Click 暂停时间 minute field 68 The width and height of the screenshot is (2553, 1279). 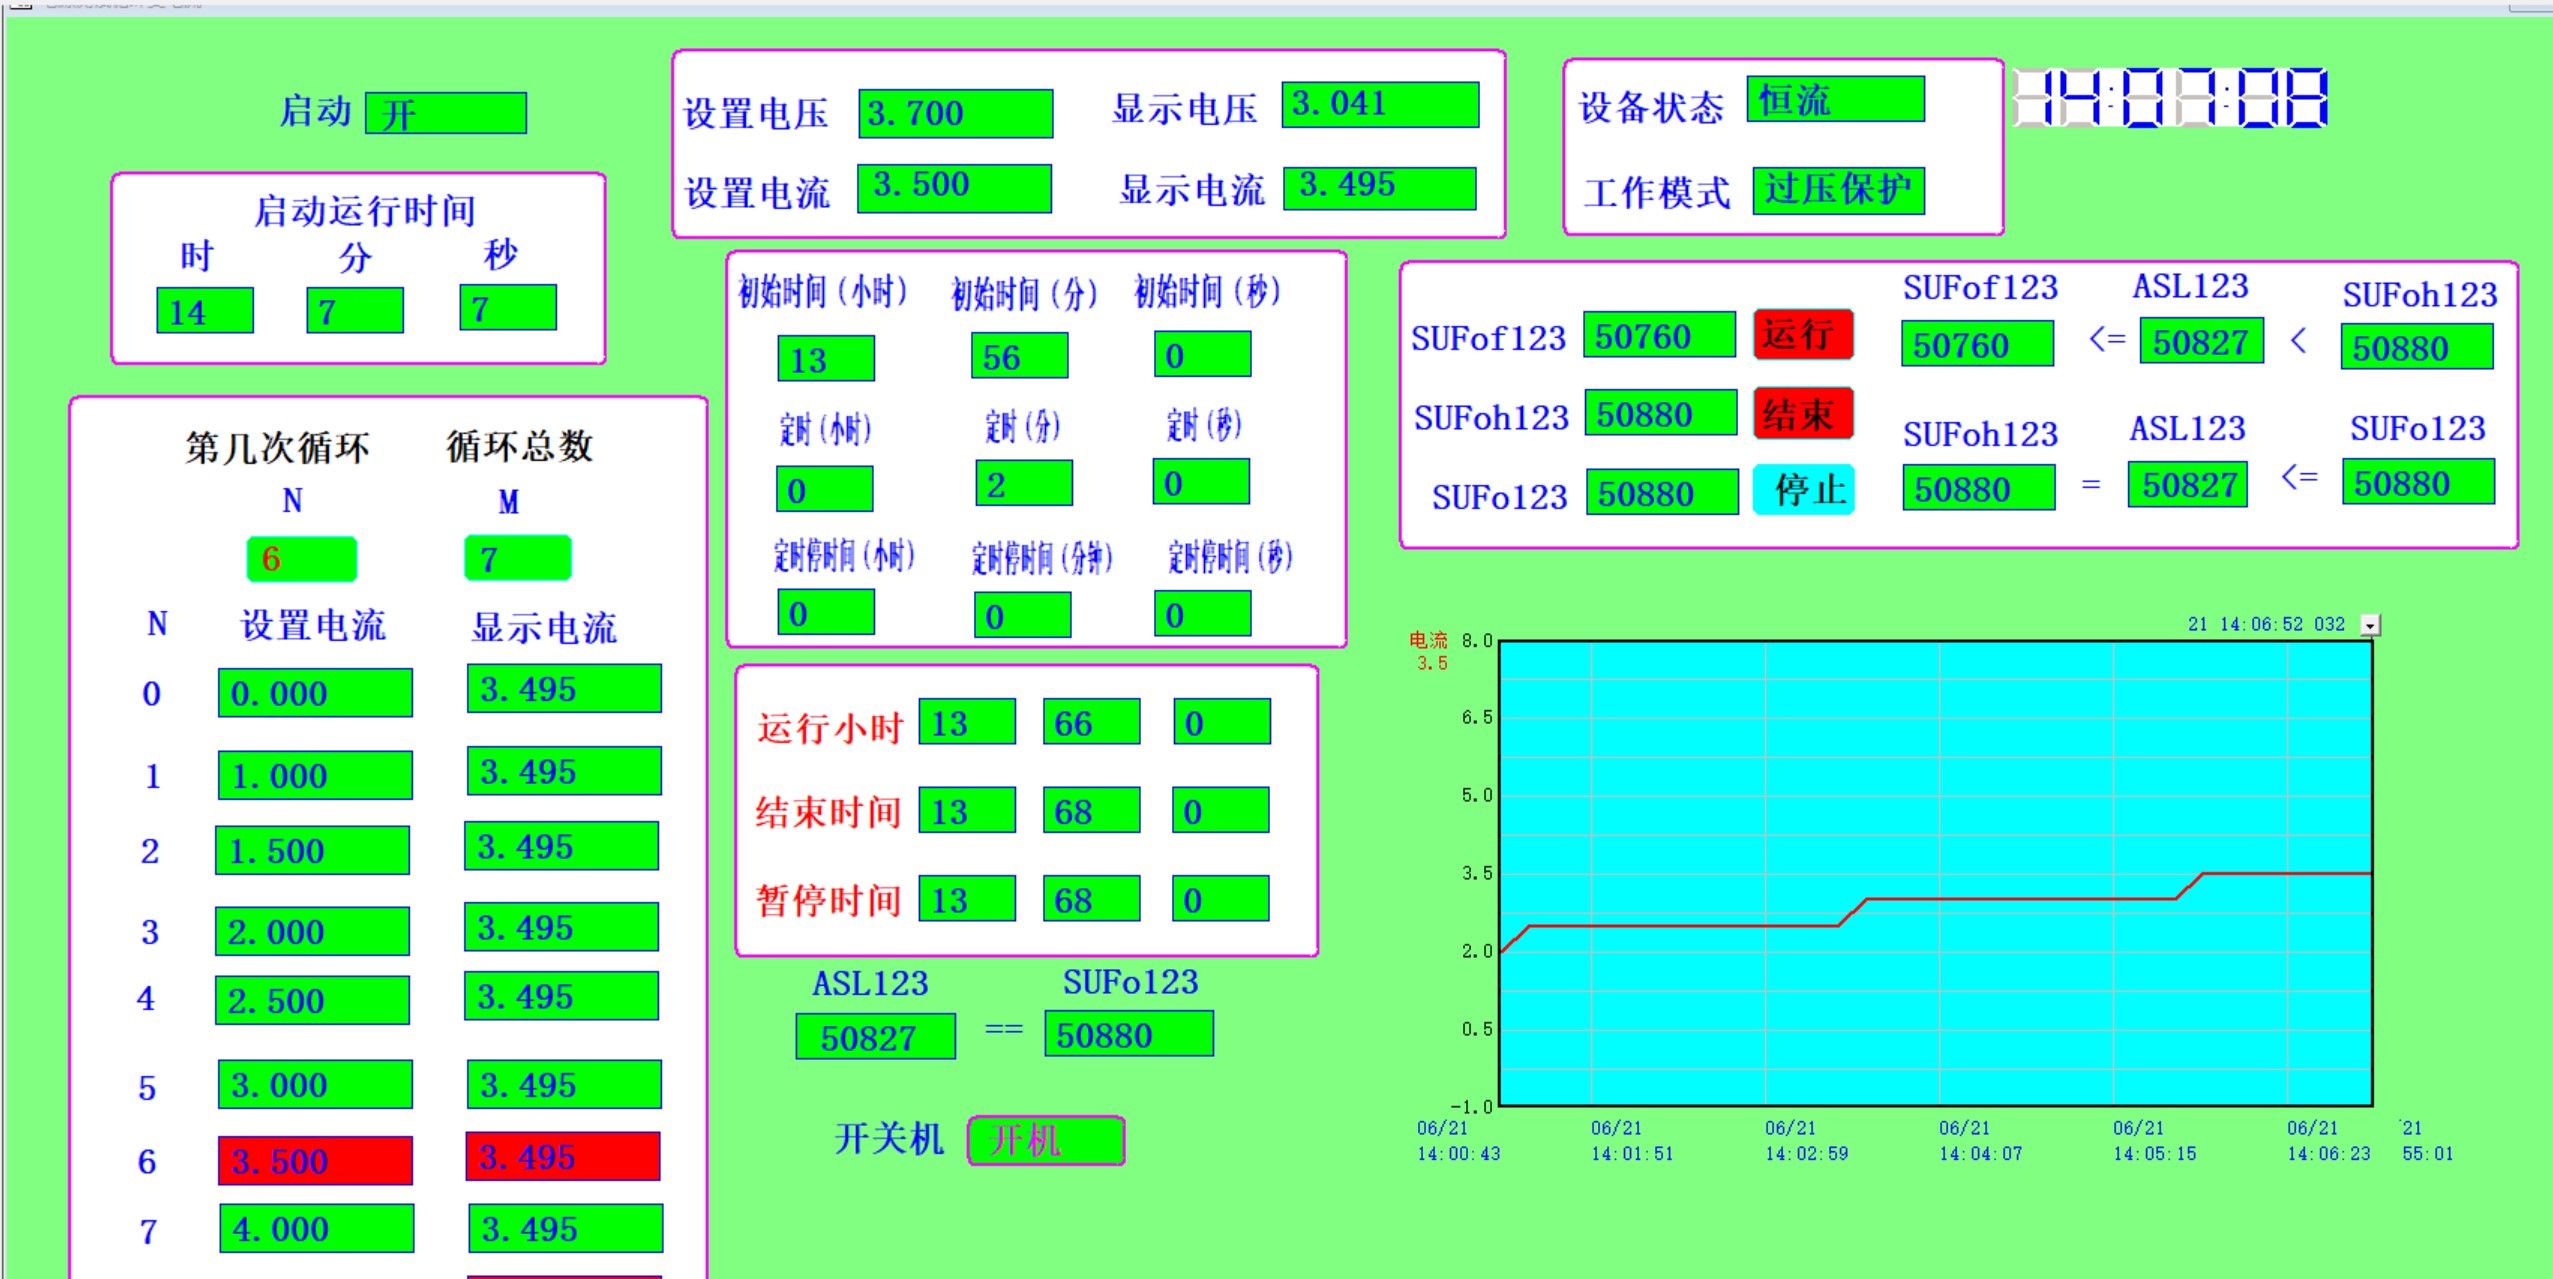pyautogui.click(x=1091, y=899)
